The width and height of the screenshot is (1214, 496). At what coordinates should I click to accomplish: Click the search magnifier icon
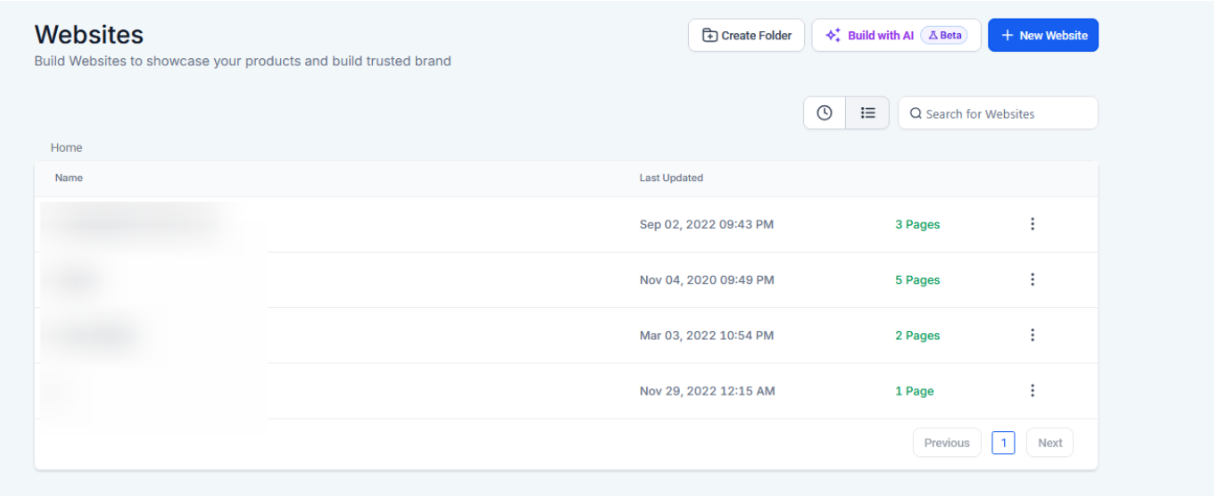[915, 114]
